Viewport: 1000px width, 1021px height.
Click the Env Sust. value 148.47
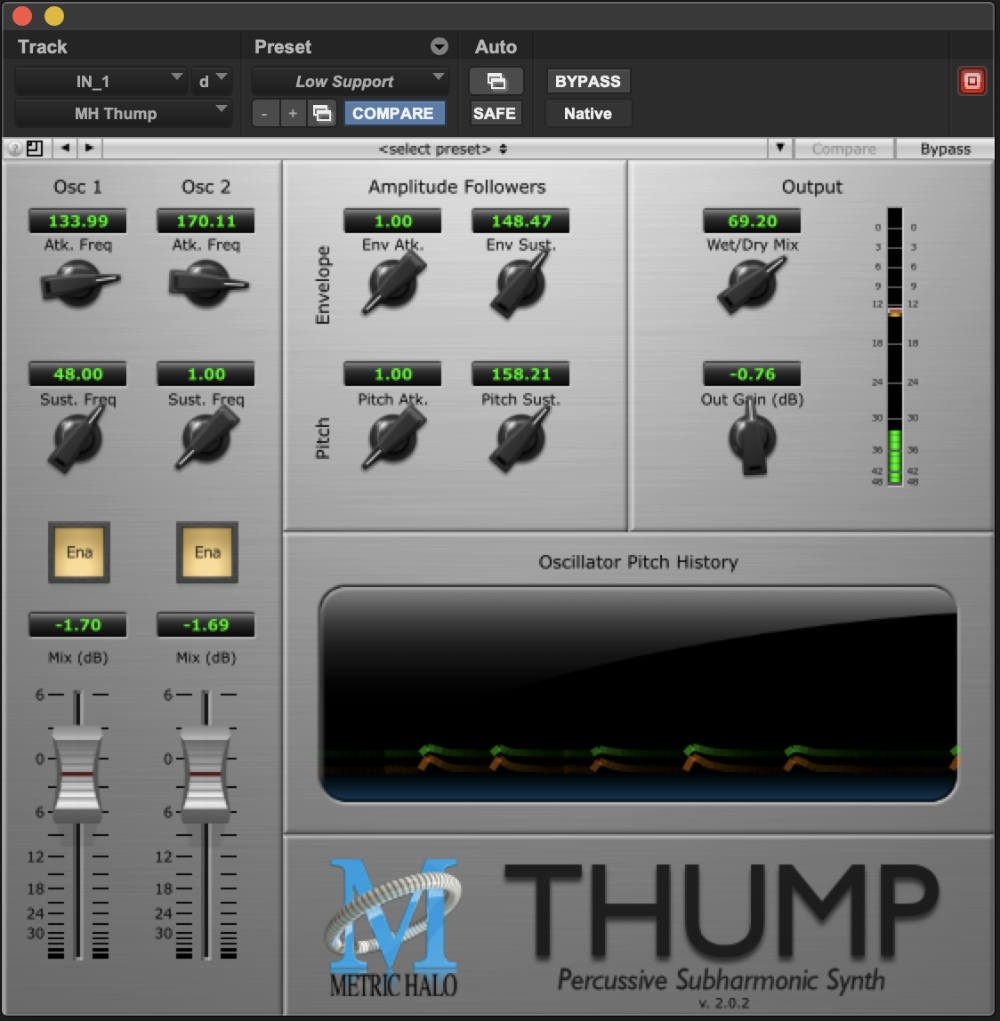coord(521,221)
